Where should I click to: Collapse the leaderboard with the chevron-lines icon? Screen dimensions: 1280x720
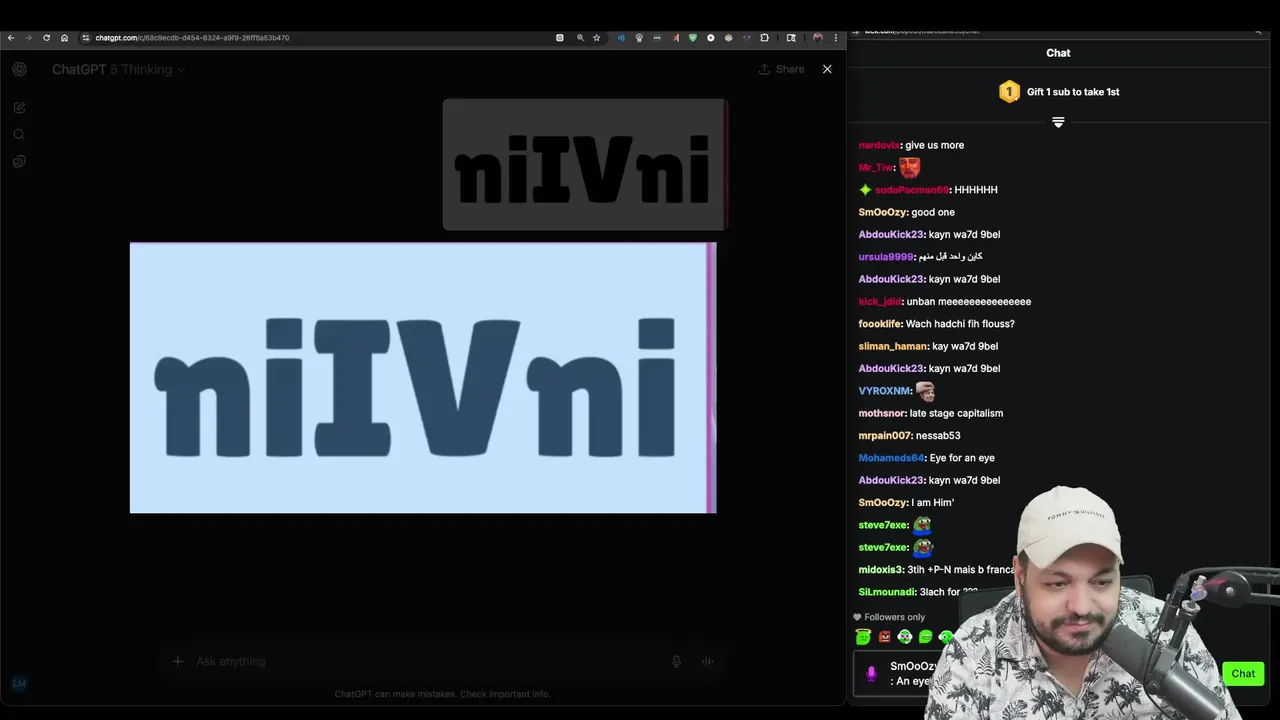[1058, 122]
